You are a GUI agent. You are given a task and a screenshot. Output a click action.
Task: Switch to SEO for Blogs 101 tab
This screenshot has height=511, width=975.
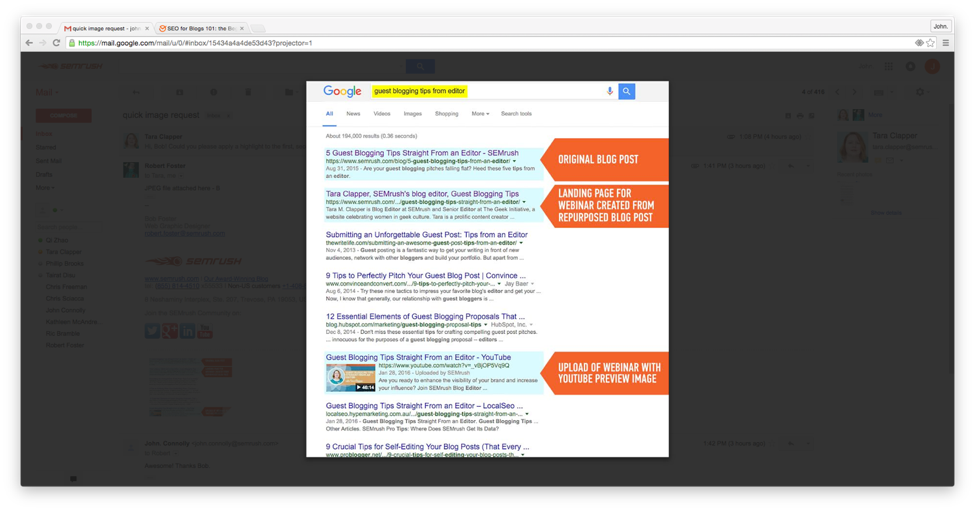(201, 28)
